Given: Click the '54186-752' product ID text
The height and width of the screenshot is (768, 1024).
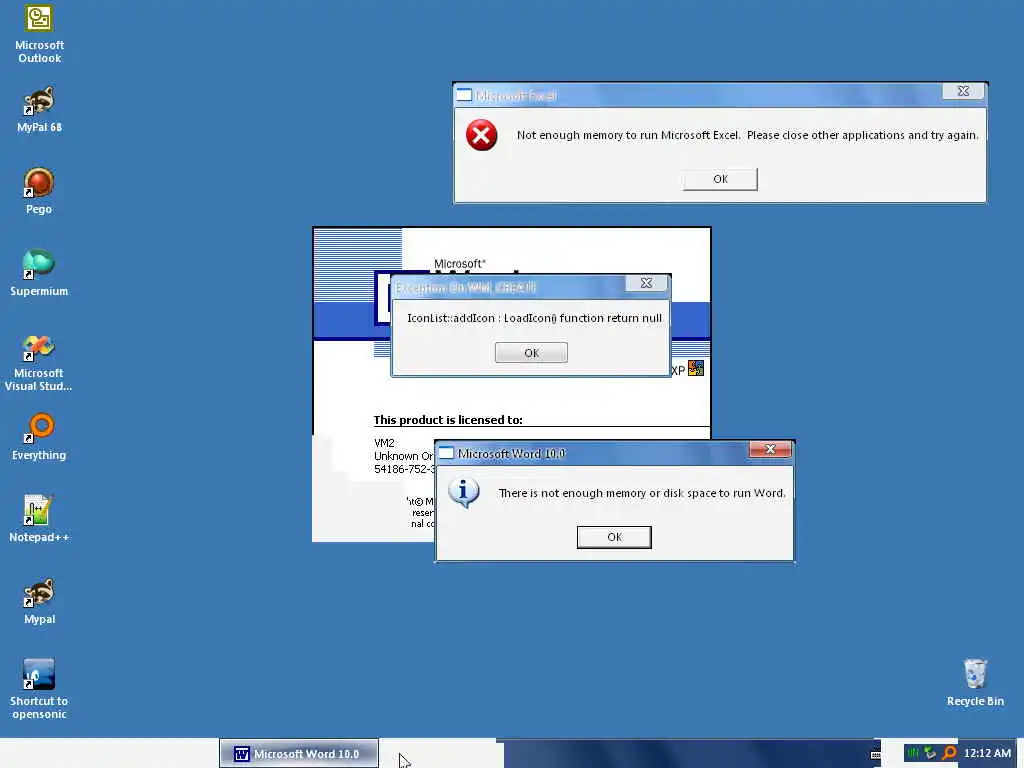Looking at the screenshot, I should (x=404, y=469).
